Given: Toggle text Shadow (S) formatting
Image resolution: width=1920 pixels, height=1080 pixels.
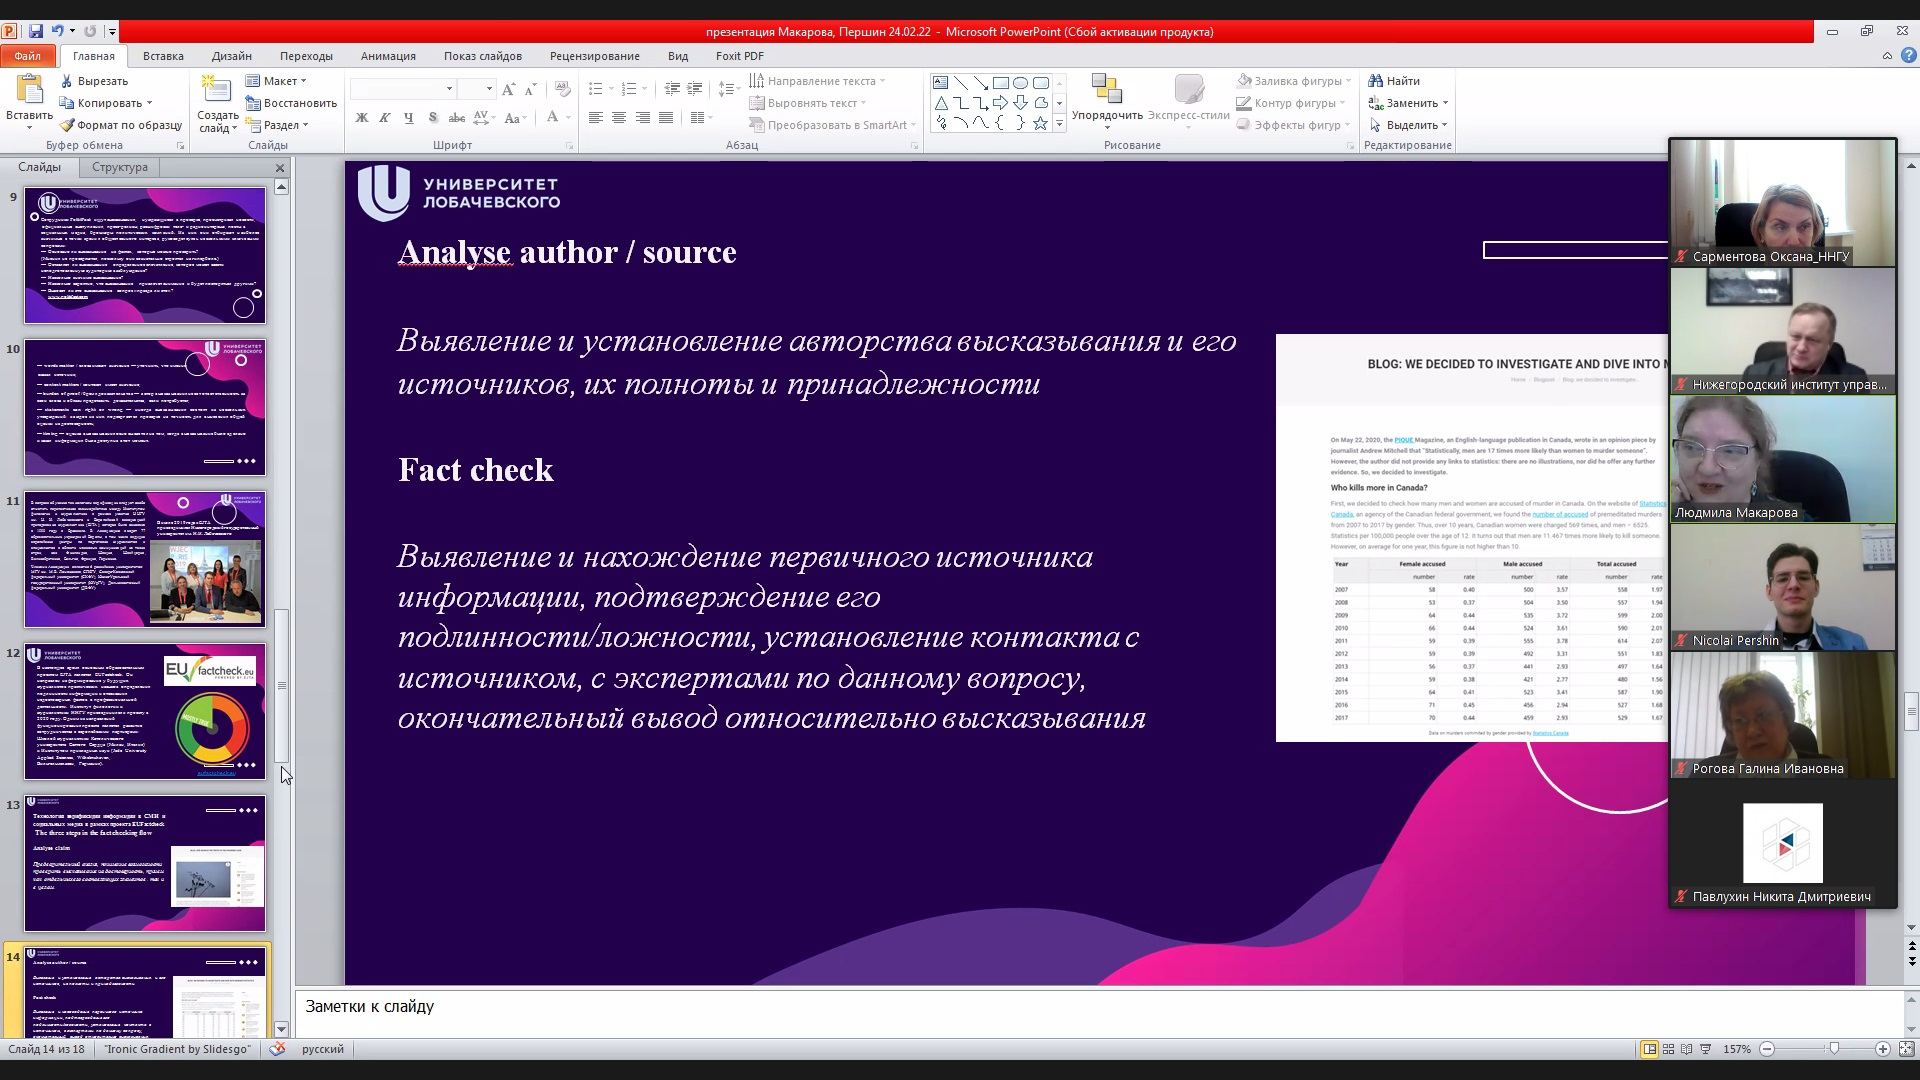Looking at the screenshot, I should pyautogui.click(x=432, y=118).
